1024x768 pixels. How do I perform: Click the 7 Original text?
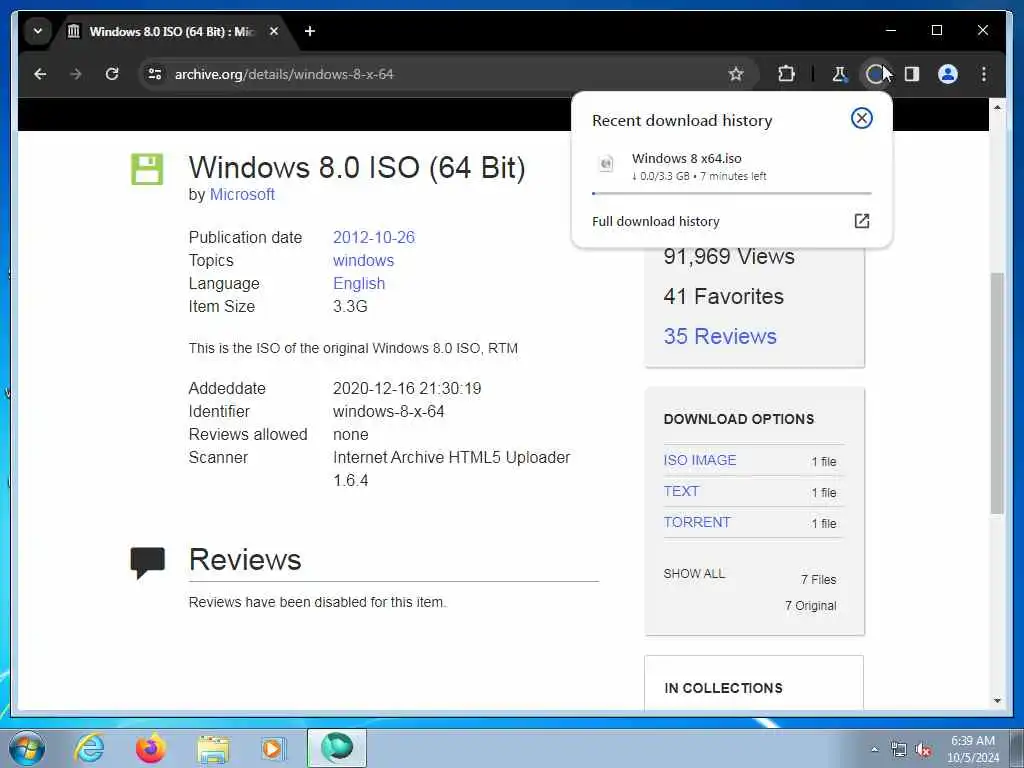(x=810, y=605)
